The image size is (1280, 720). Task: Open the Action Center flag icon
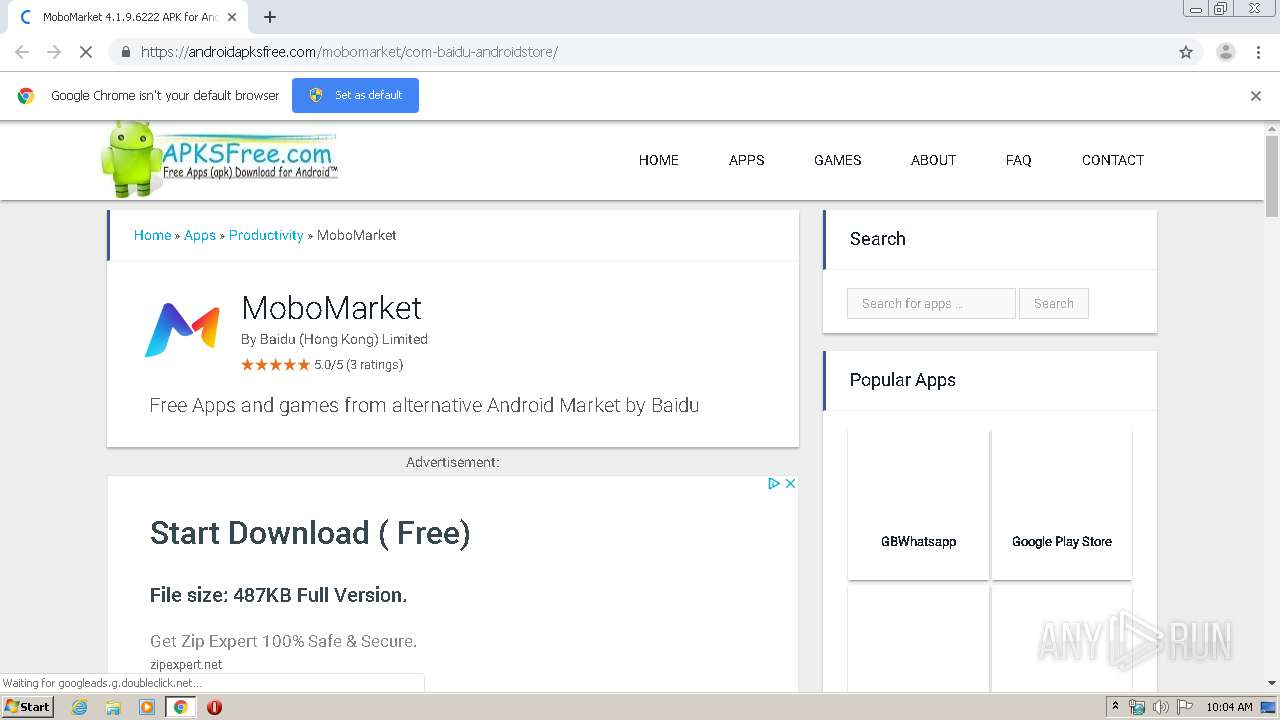click(x=1184, y=707)
